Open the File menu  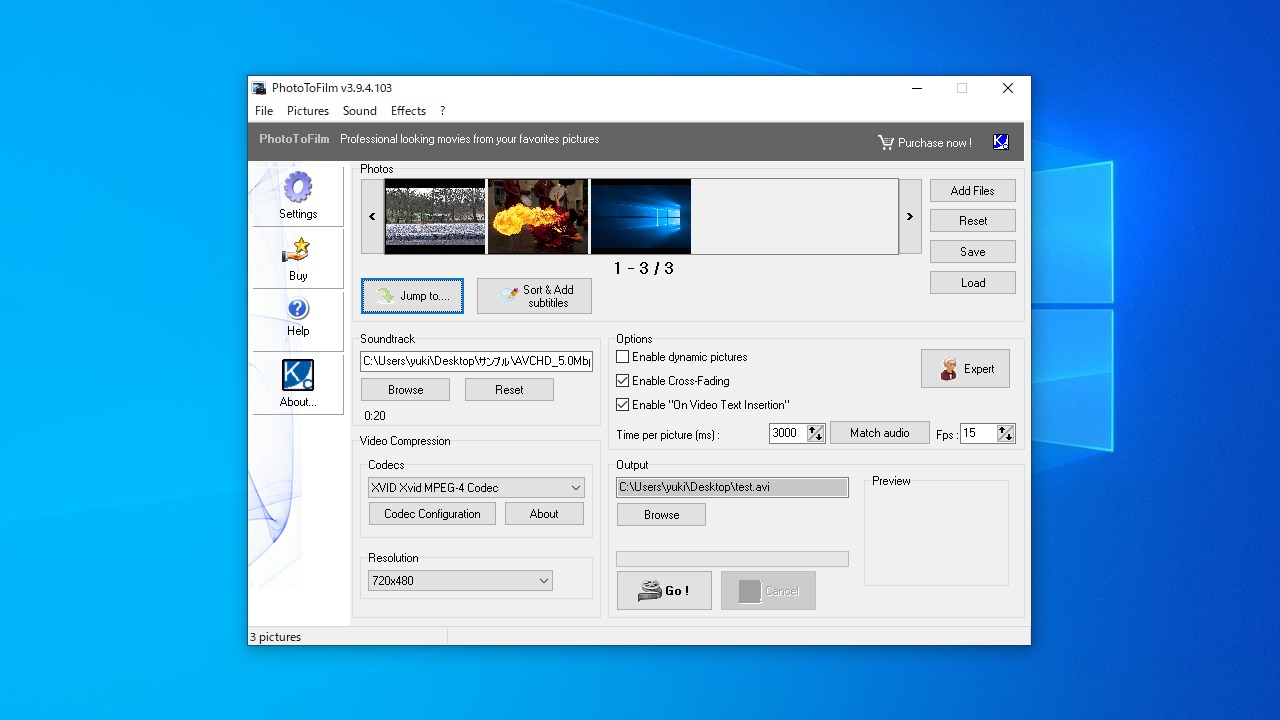(x=264, y=111)
